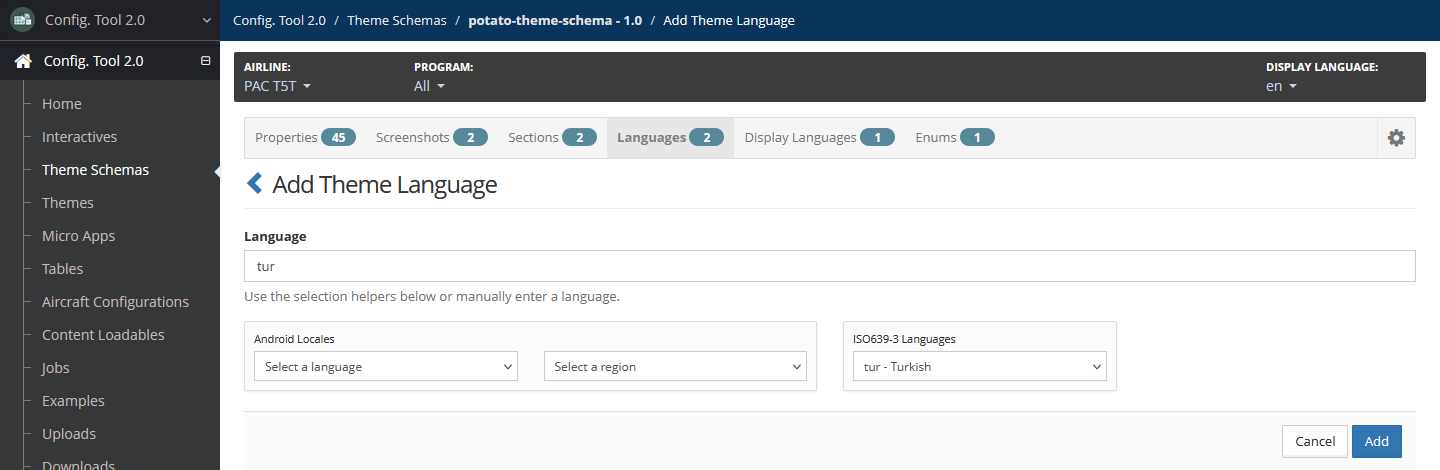This screenshot has height=470, width=1440.
Task: Switch to the Properties tab
Action: coord(305,138)
